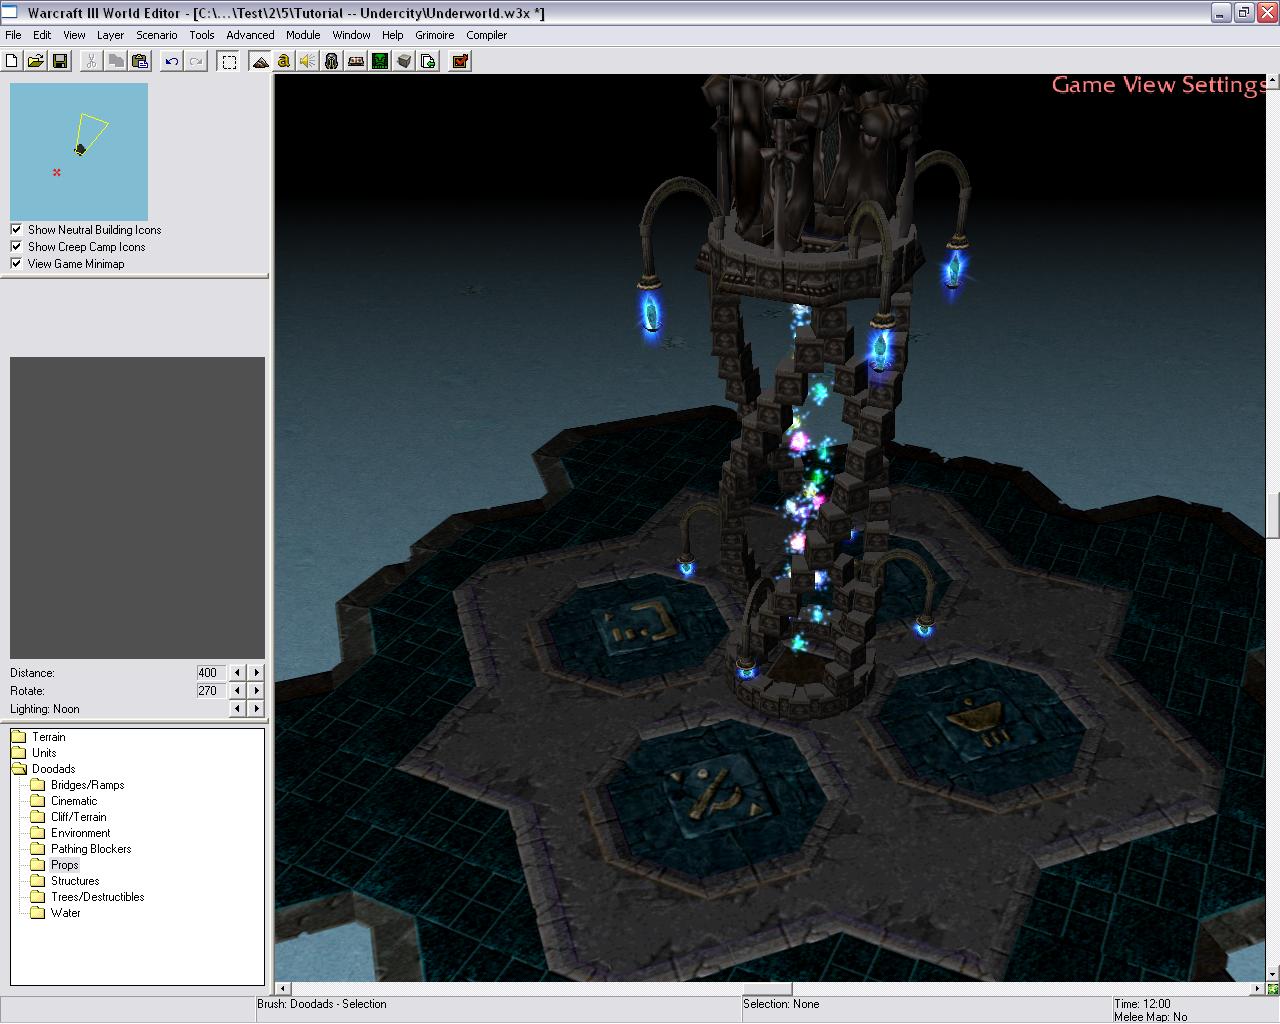Open the Tools menu
Screen dimensions: 1280x1024
point(202,35)
